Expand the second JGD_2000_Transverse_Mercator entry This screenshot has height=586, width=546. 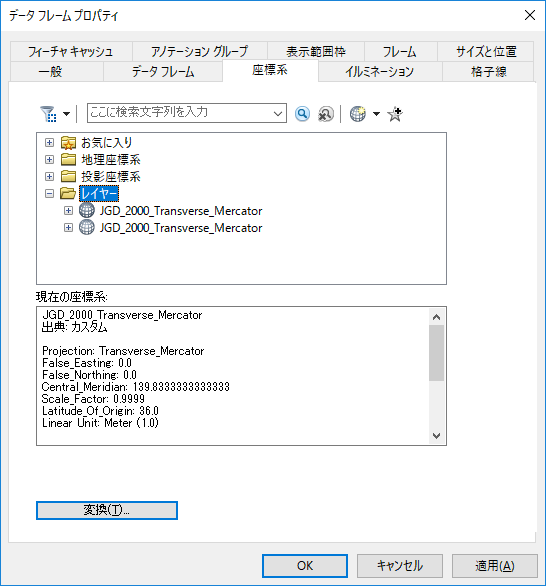pos(68,227)
